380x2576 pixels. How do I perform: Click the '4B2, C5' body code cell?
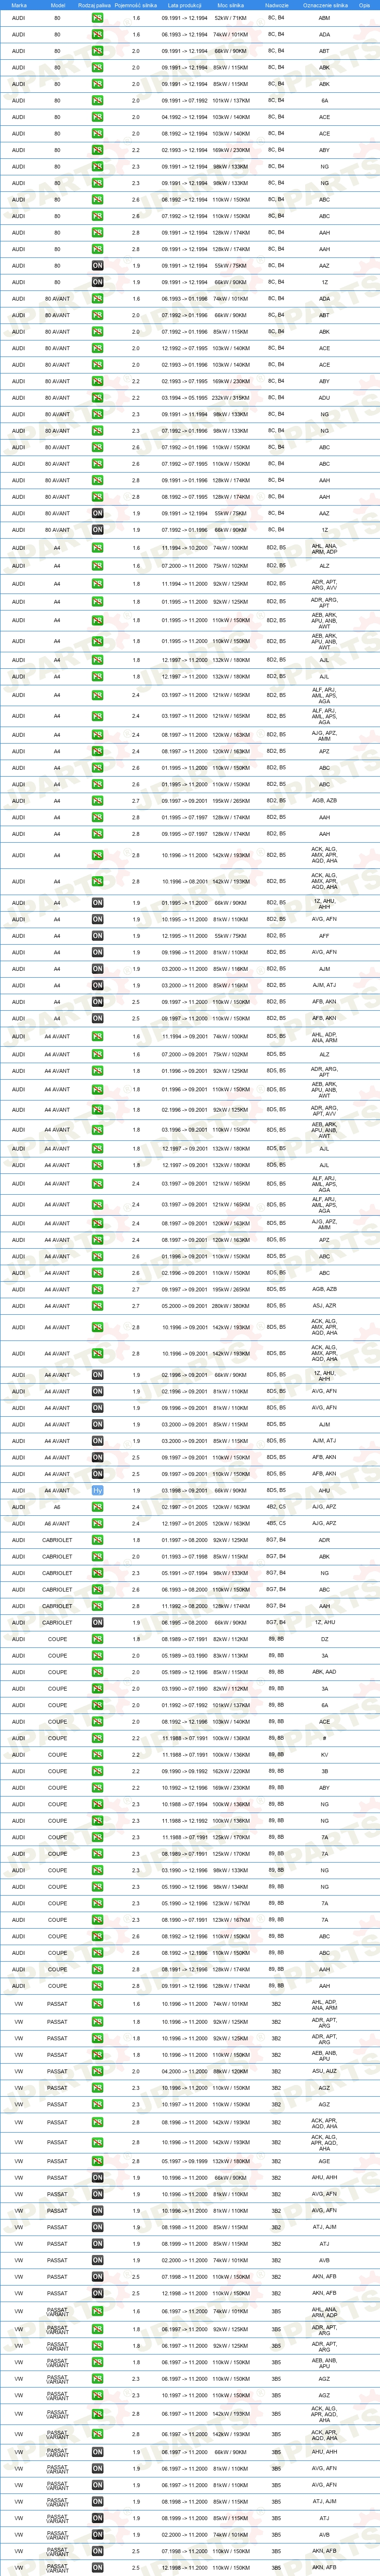point(276,1507)
